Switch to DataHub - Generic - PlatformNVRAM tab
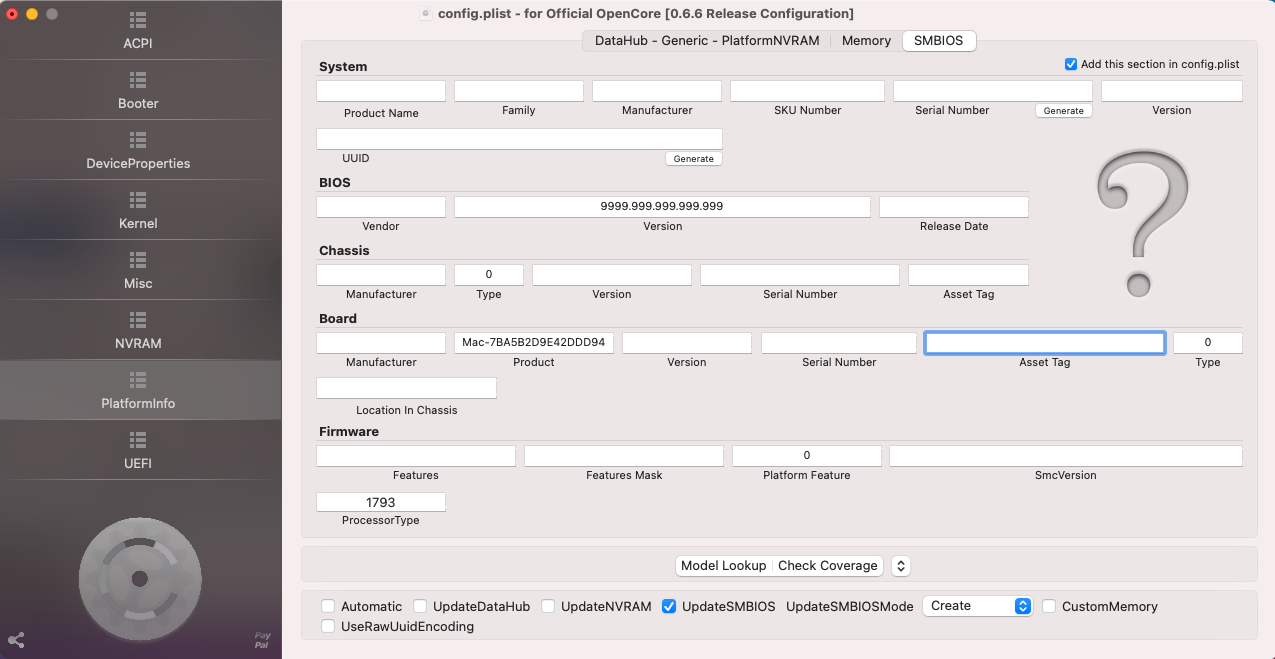Image resolution: width=1275 pixels, height=659 pixels. tap(707, 41)
